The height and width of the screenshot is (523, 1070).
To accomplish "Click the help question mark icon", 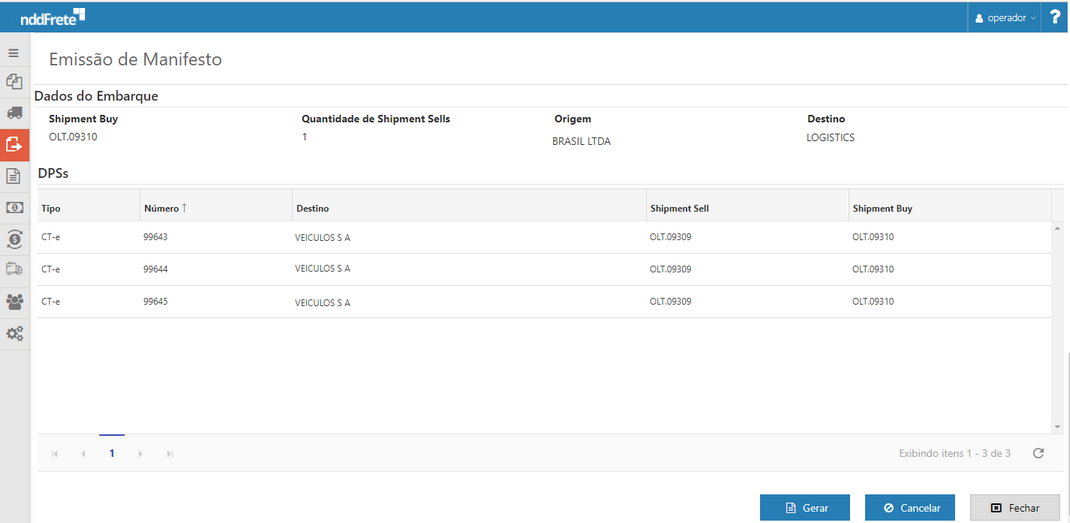I will pyautogui.click(x=1055, y=17).
